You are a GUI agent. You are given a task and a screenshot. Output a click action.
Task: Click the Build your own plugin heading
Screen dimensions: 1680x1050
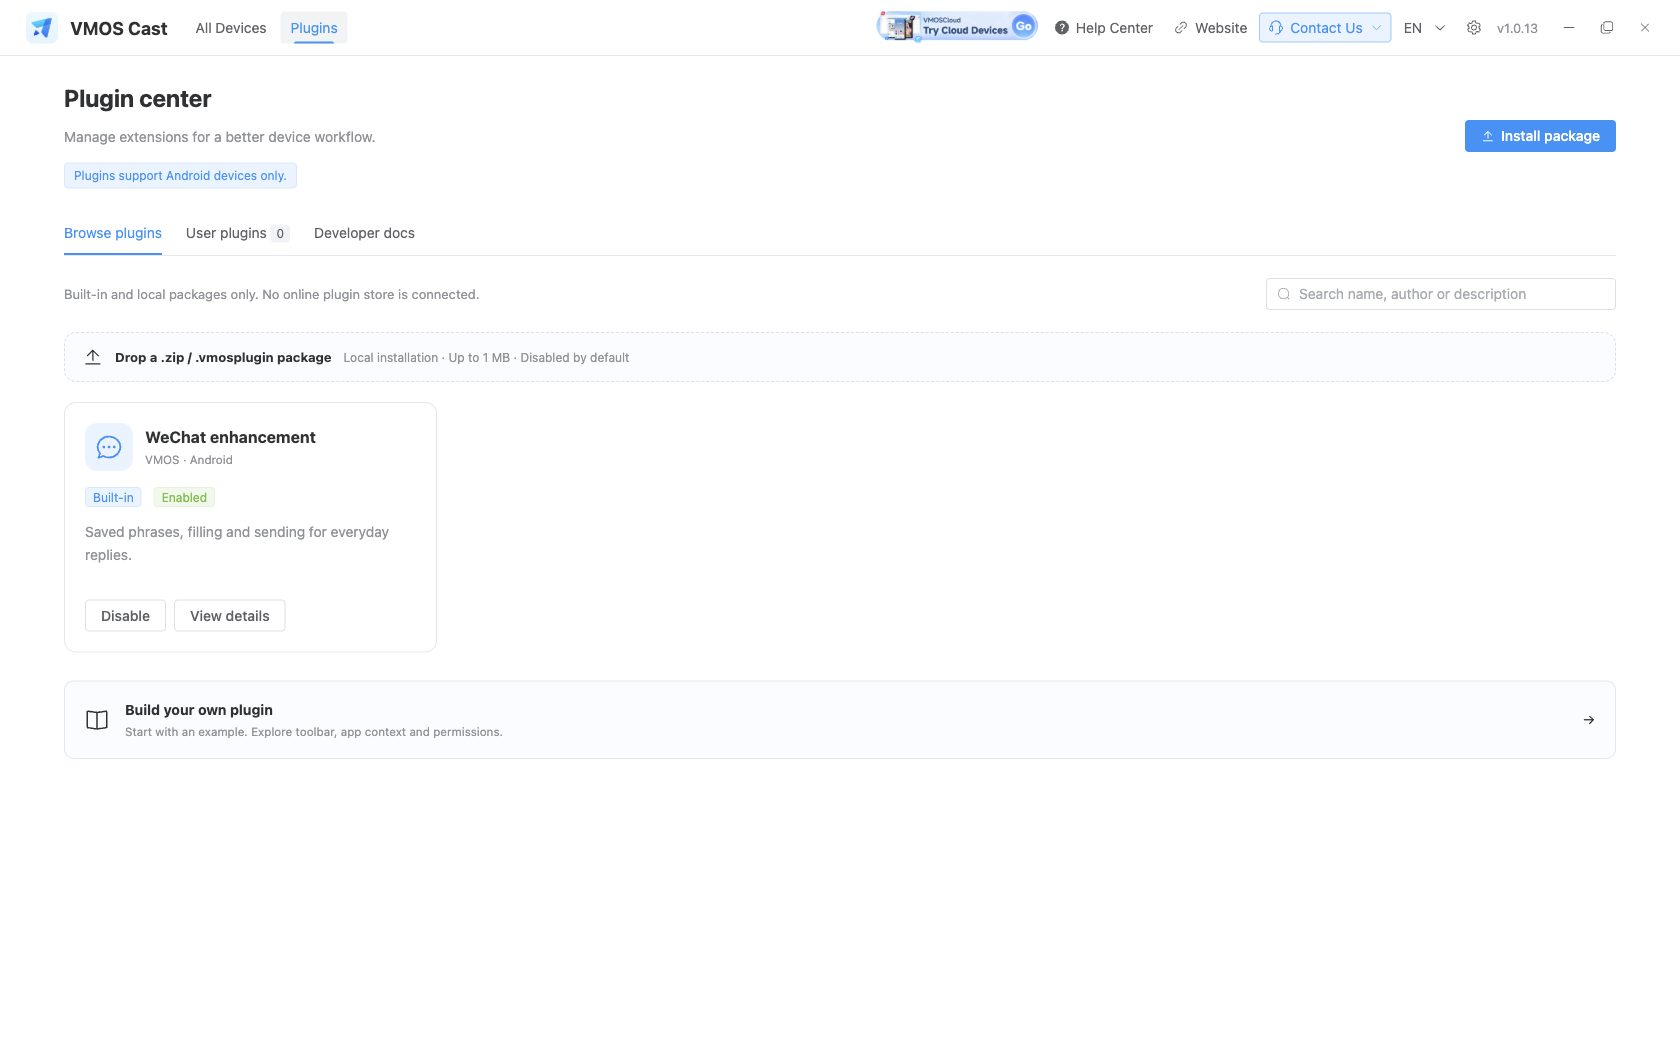199,710
